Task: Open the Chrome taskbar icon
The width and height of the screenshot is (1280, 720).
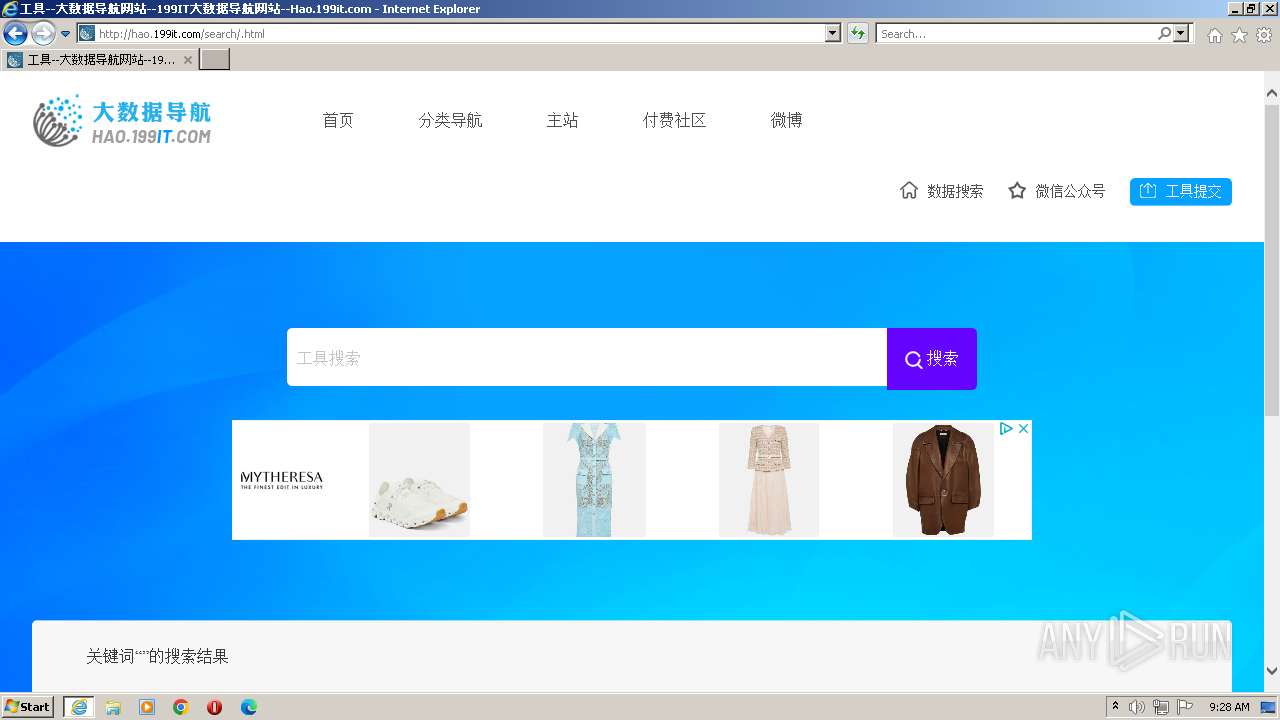Action: 181,707
